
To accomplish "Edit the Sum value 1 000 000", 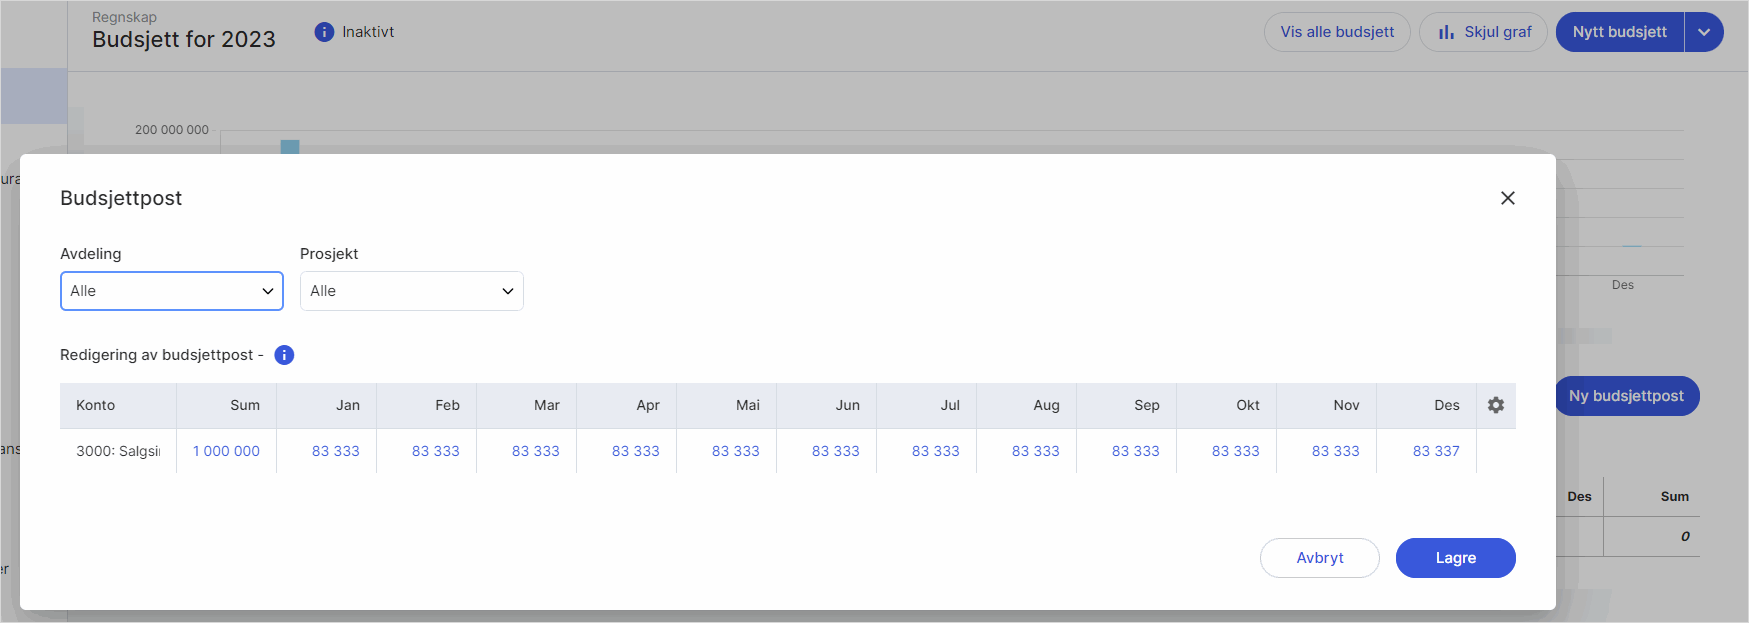I will click(x=226, y=451).
